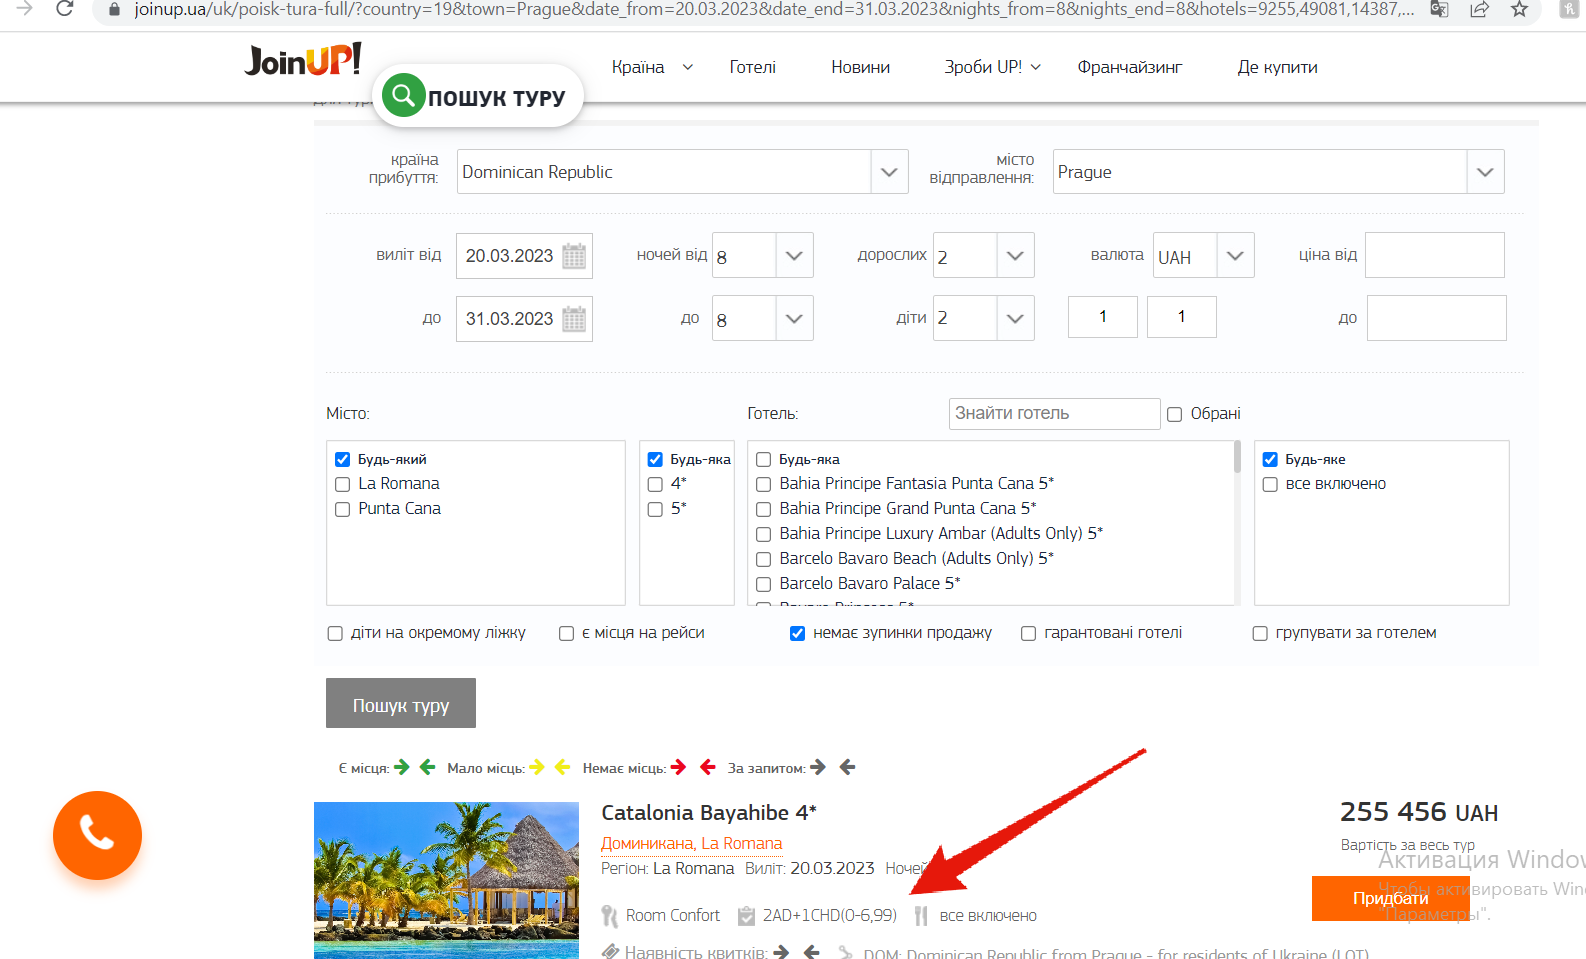Tick Barcelo Bavaro Palace 5* checkbox
1586x959 pixels.
pyautogui.click(x=763, y=584)
